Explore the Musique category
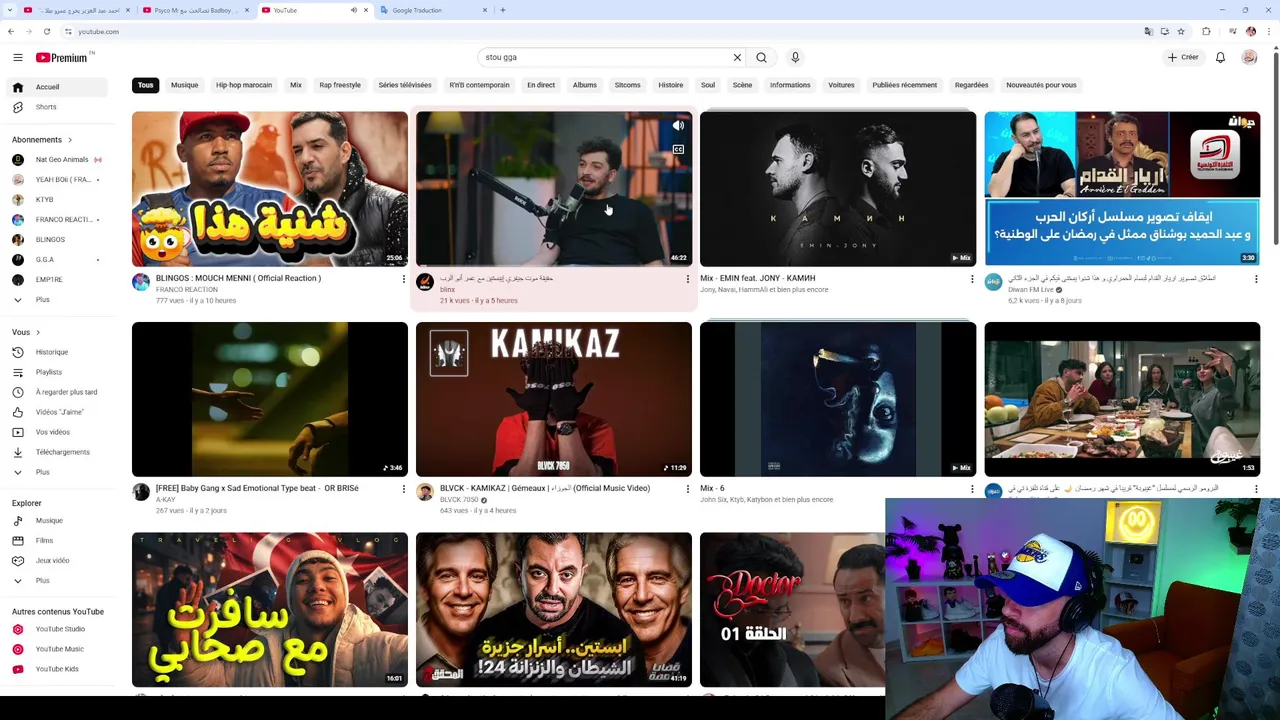This screenshot has height=720, width=1280. pos(56,520)
